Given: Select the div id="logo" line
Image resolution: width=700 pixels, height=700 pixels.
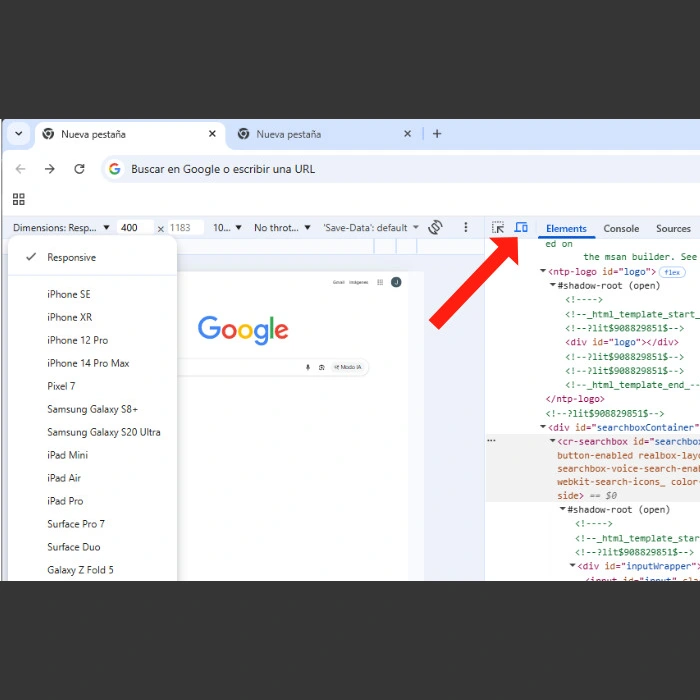Looking at the screenshot, I should [x=622, y=342].
